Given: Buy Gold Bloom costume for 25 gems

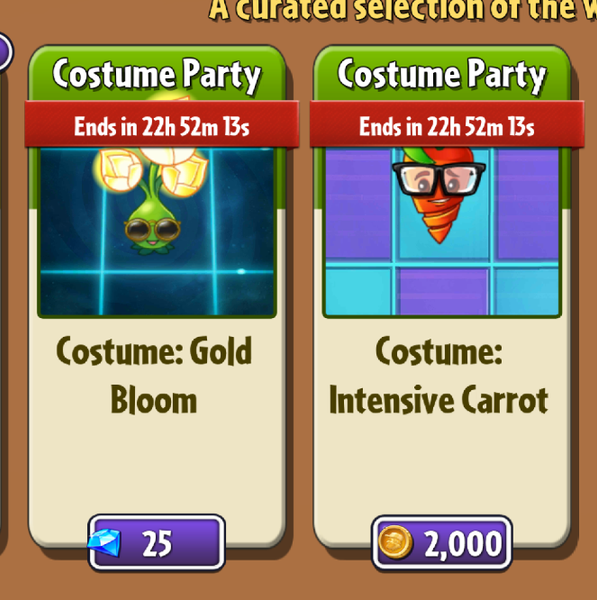Looking at the screenshot, I should point(157,543).
